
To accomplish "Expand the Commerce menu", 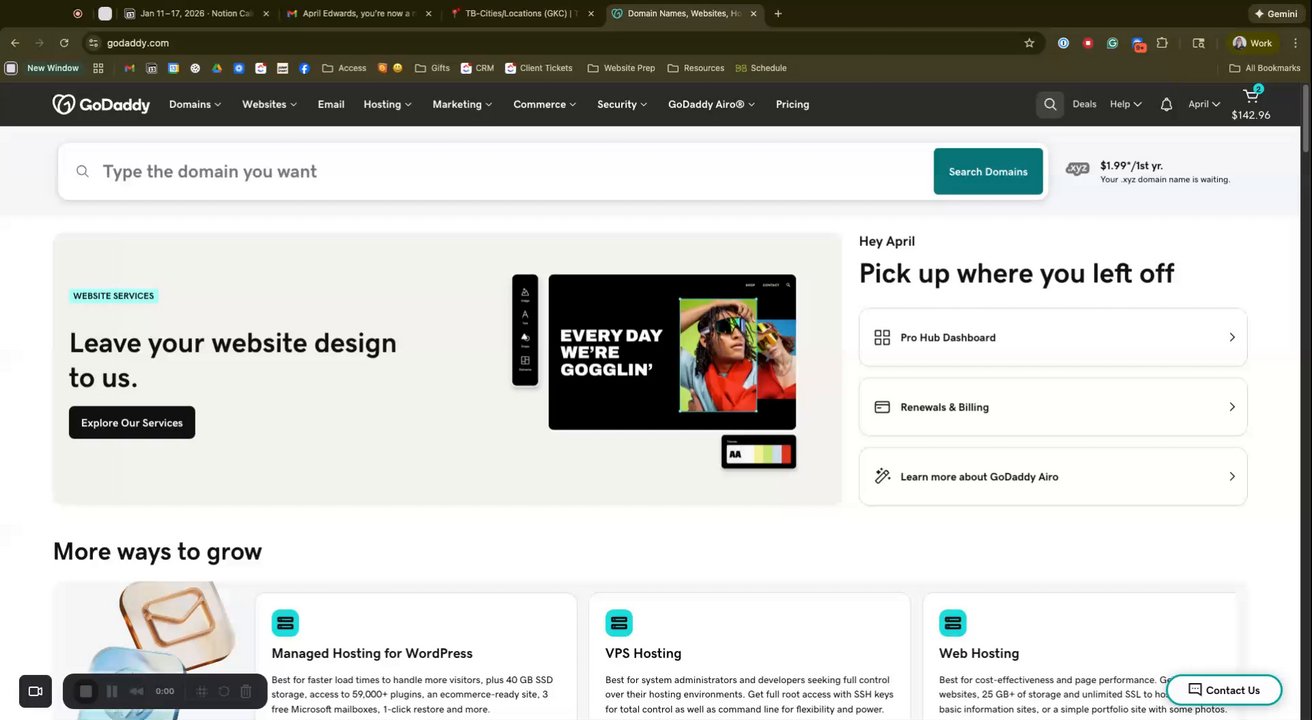I will click(x=545, y=104).
